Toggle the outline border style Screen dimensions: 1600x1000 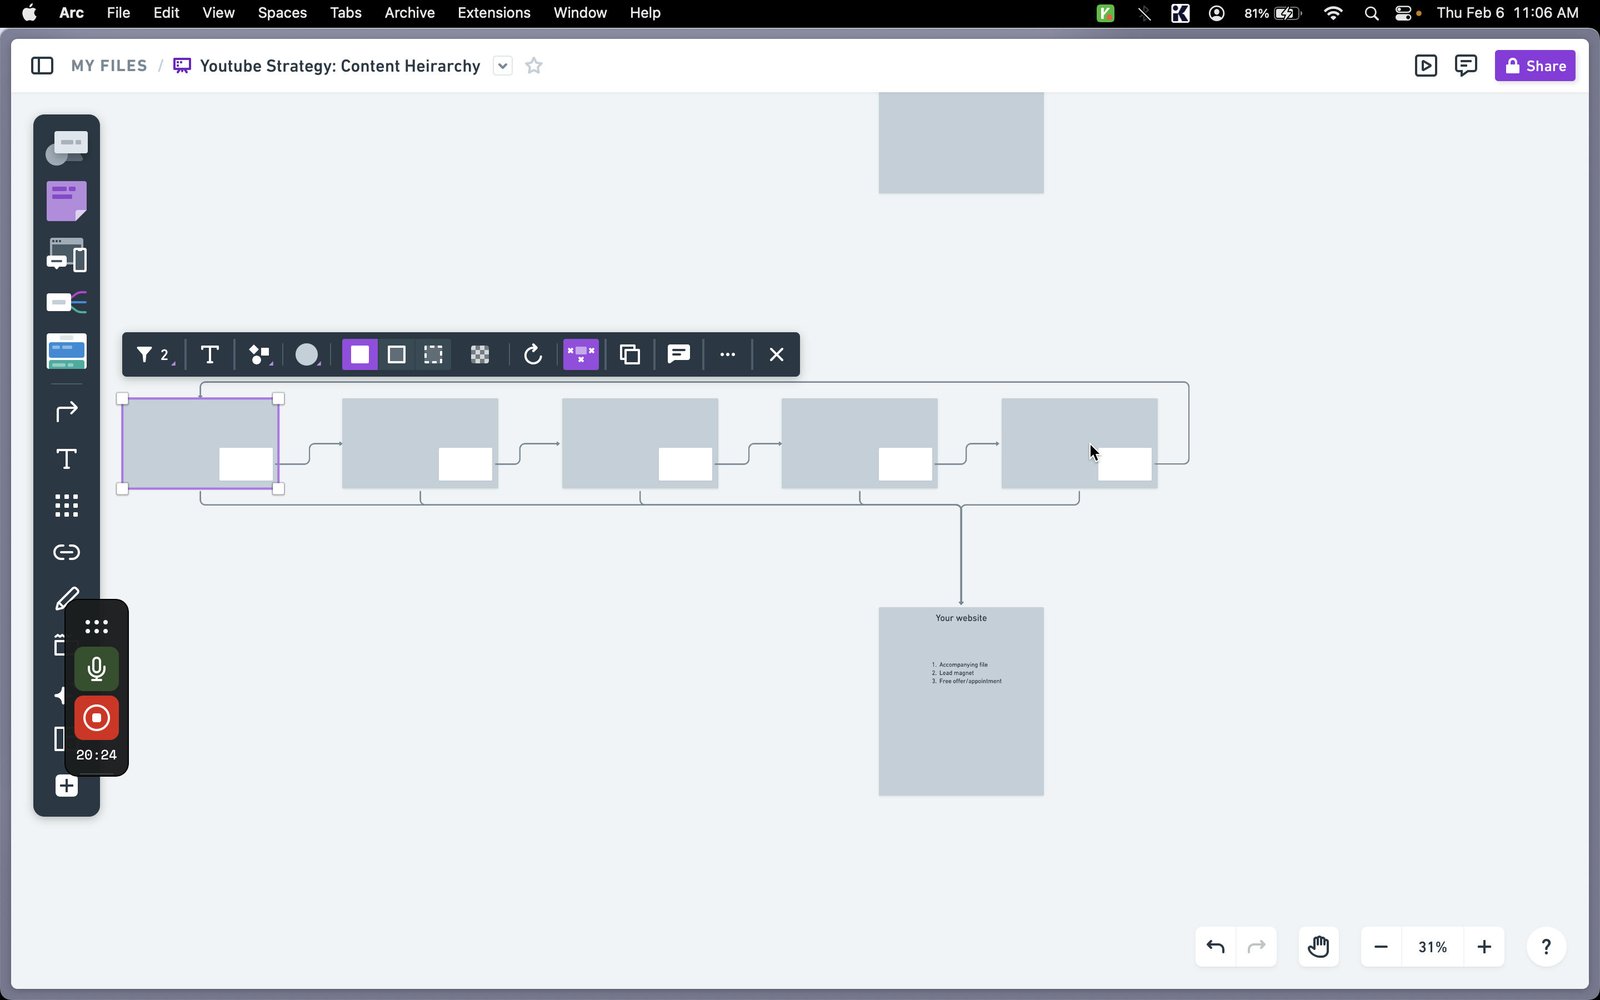396,354
